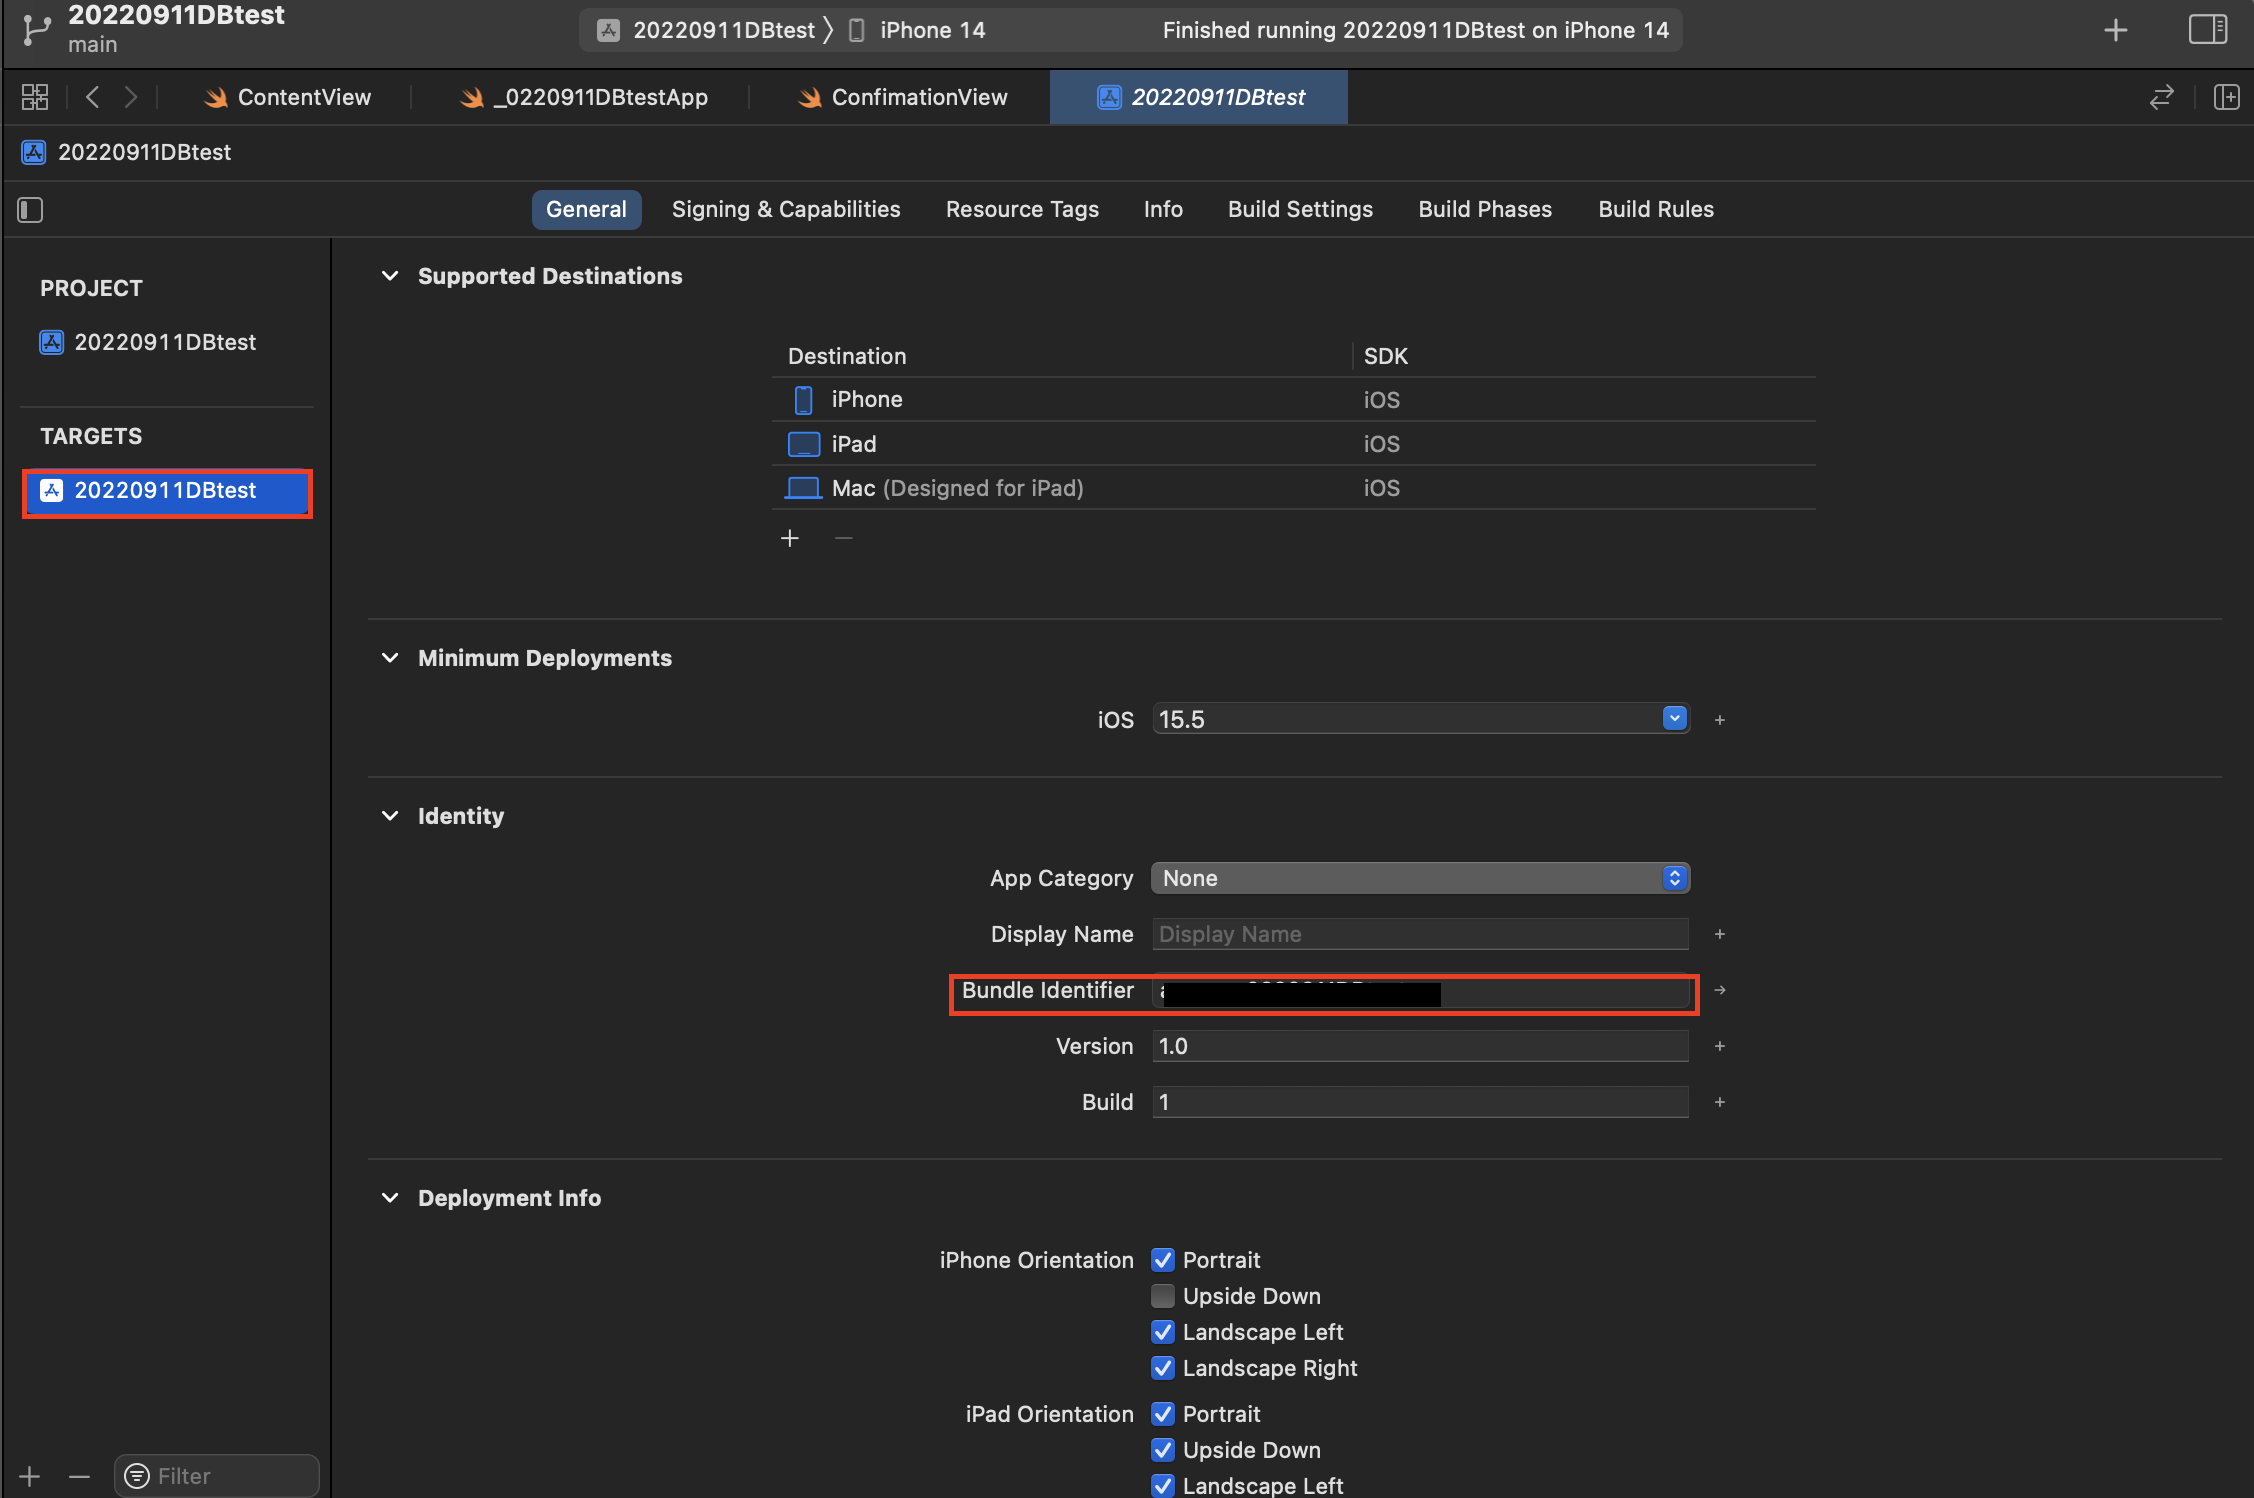The width and height of the screenshot is (2254, 1498).
Task: Click the project icon in breadcrumb bar
Action: (x=34, y=152)
